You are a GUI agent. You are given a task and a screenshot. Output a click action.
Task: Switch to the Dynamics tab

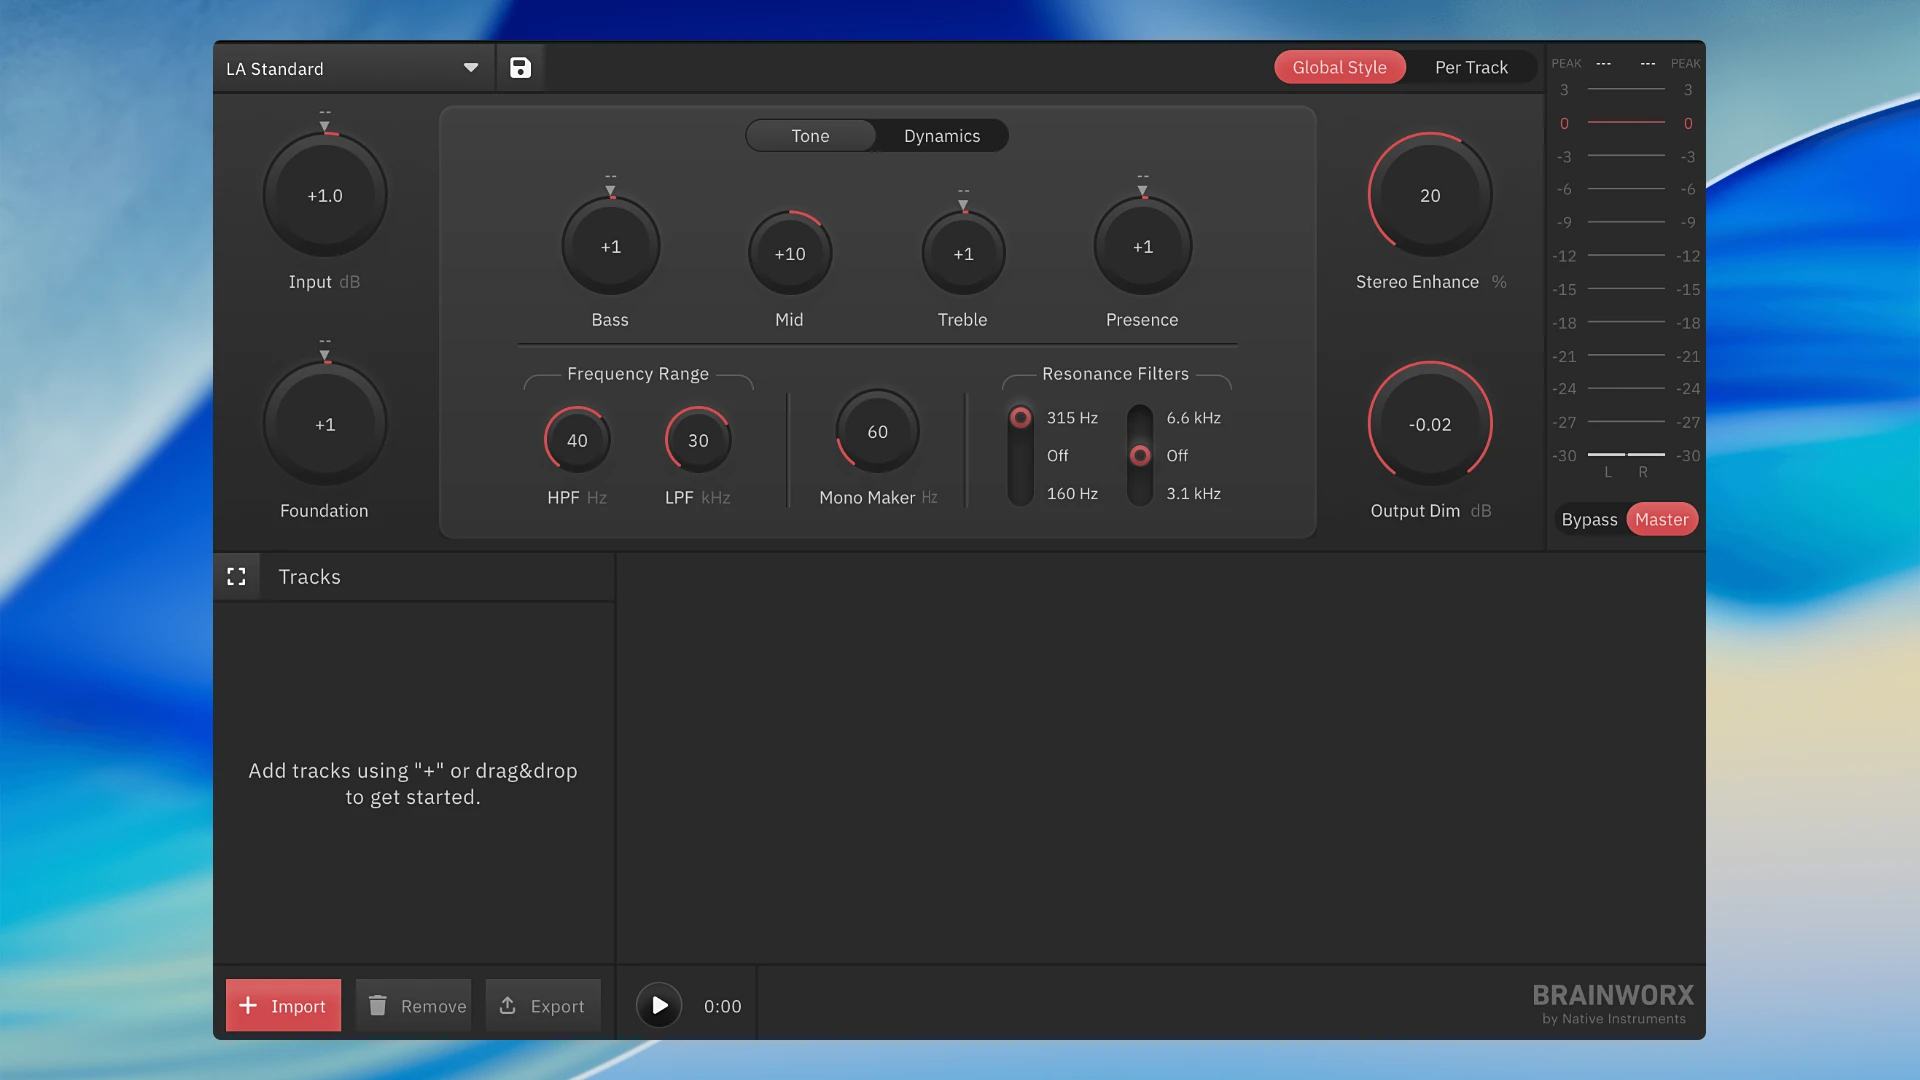click(x=941, y=136)
